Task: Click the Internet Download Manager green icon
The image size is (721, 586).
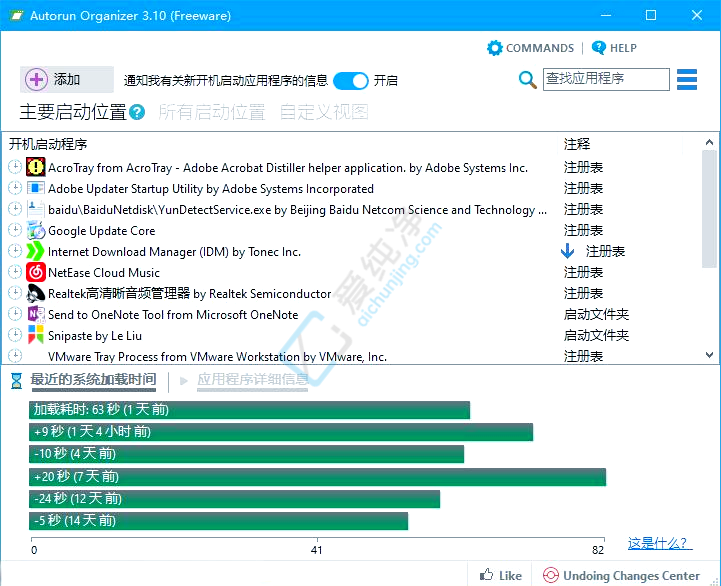Action: (x=35, y=251)
